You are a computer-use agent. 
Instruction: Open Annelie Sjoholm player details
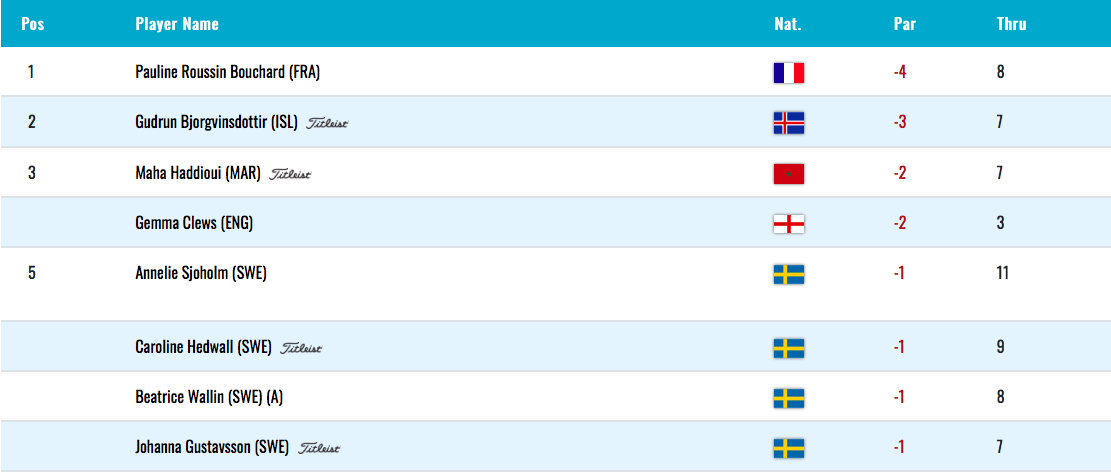click(x=201, y=273)
